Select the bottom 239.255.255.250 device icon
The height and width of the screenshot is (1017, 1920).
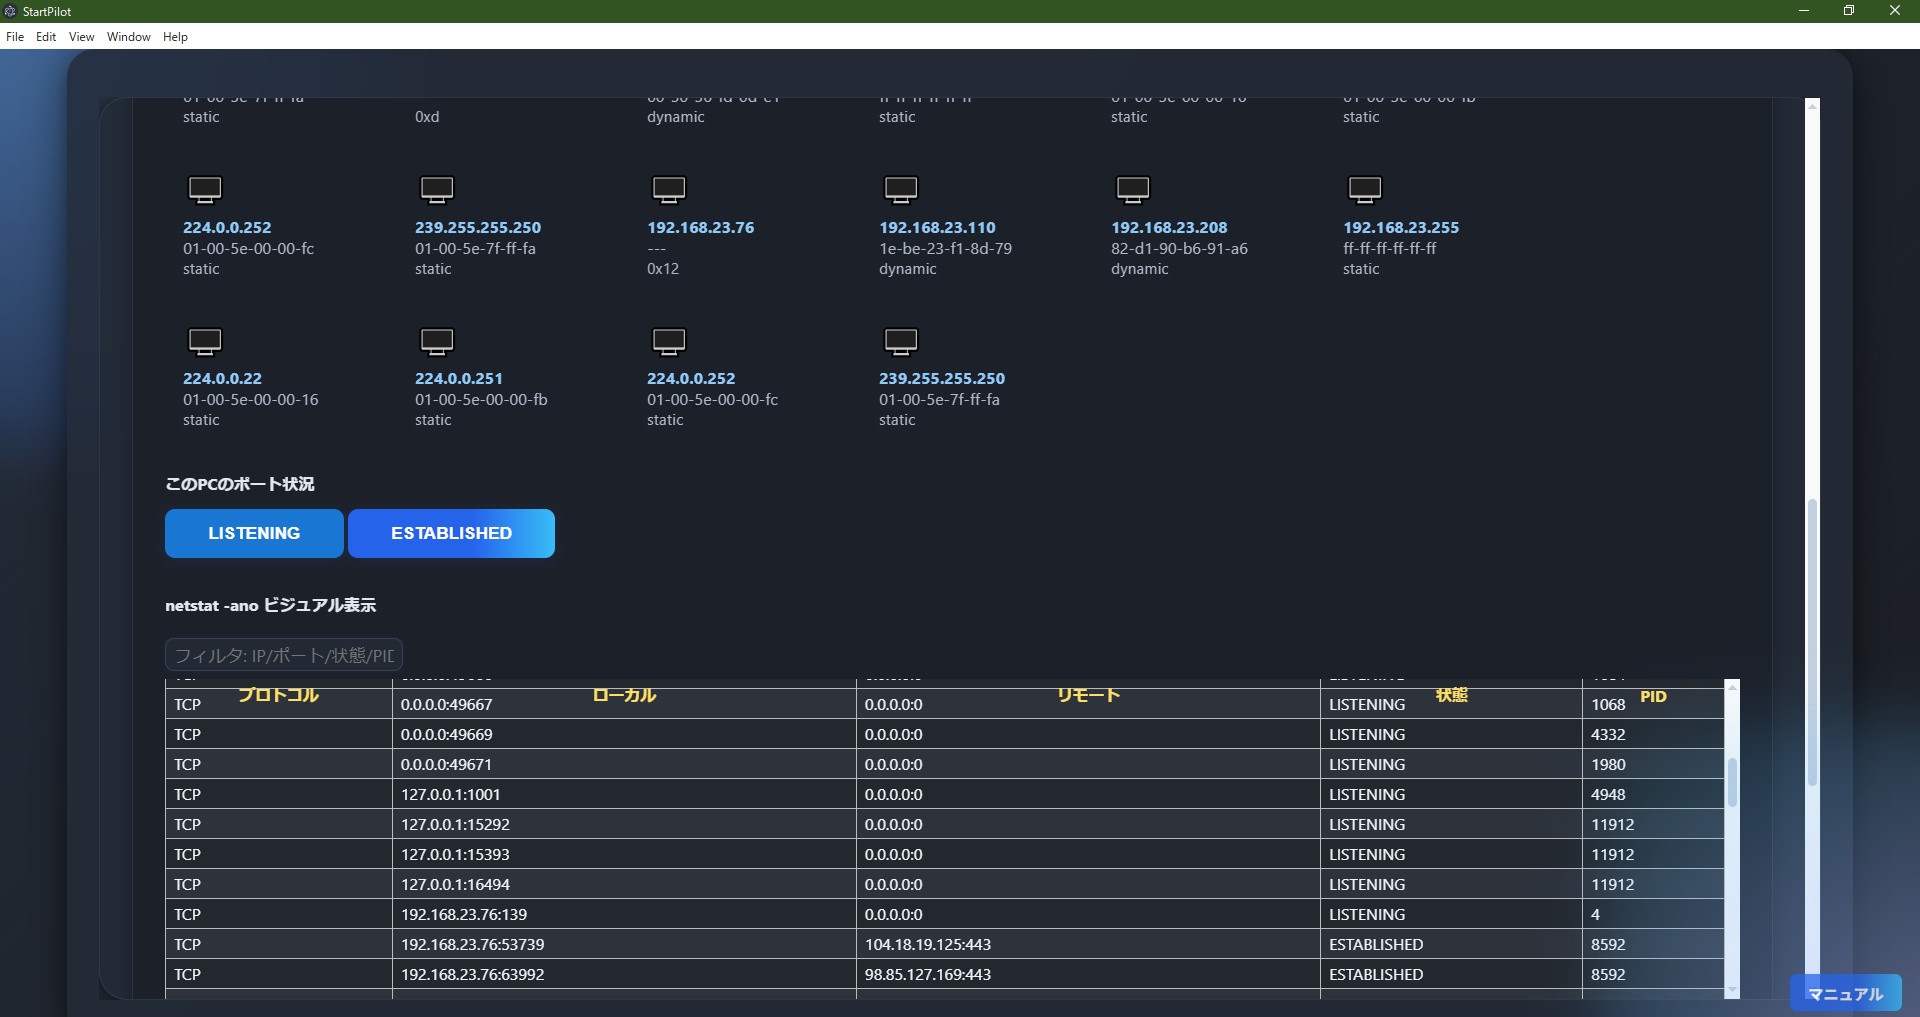[x=900, y=341]
